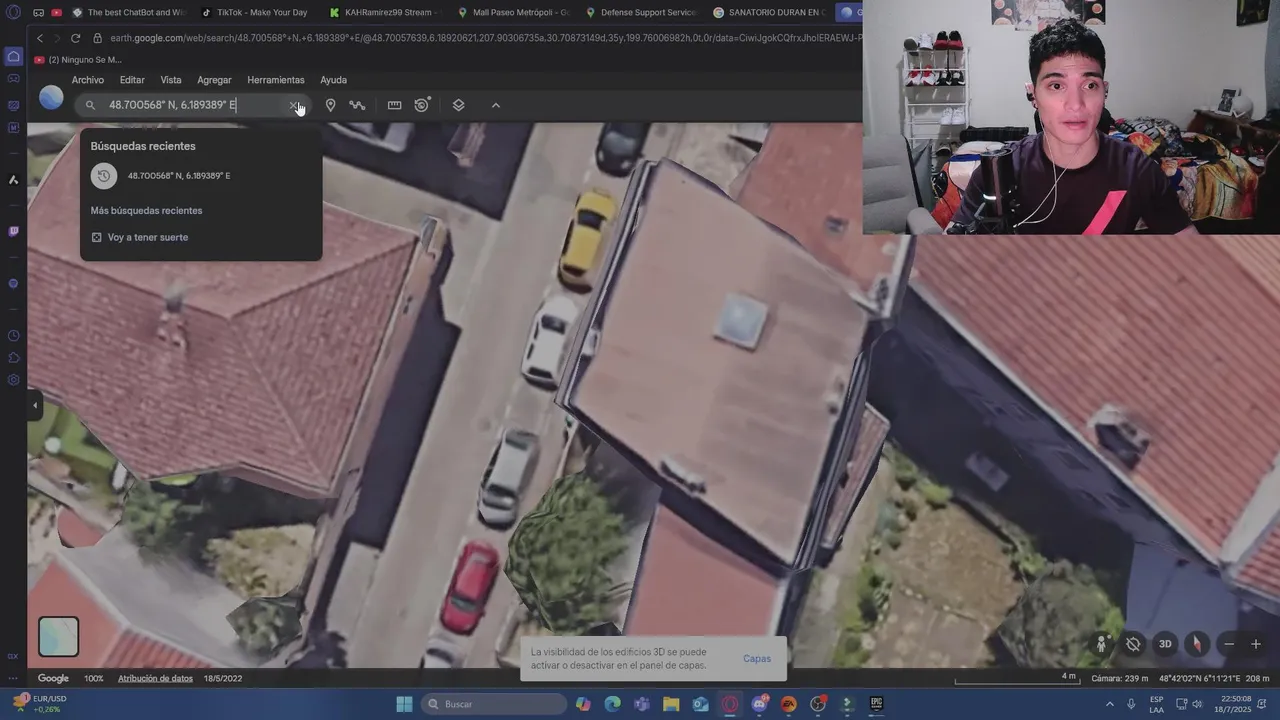
Task: Click the imagery date 18/5/2022
Action: click(x=223, y=678)
